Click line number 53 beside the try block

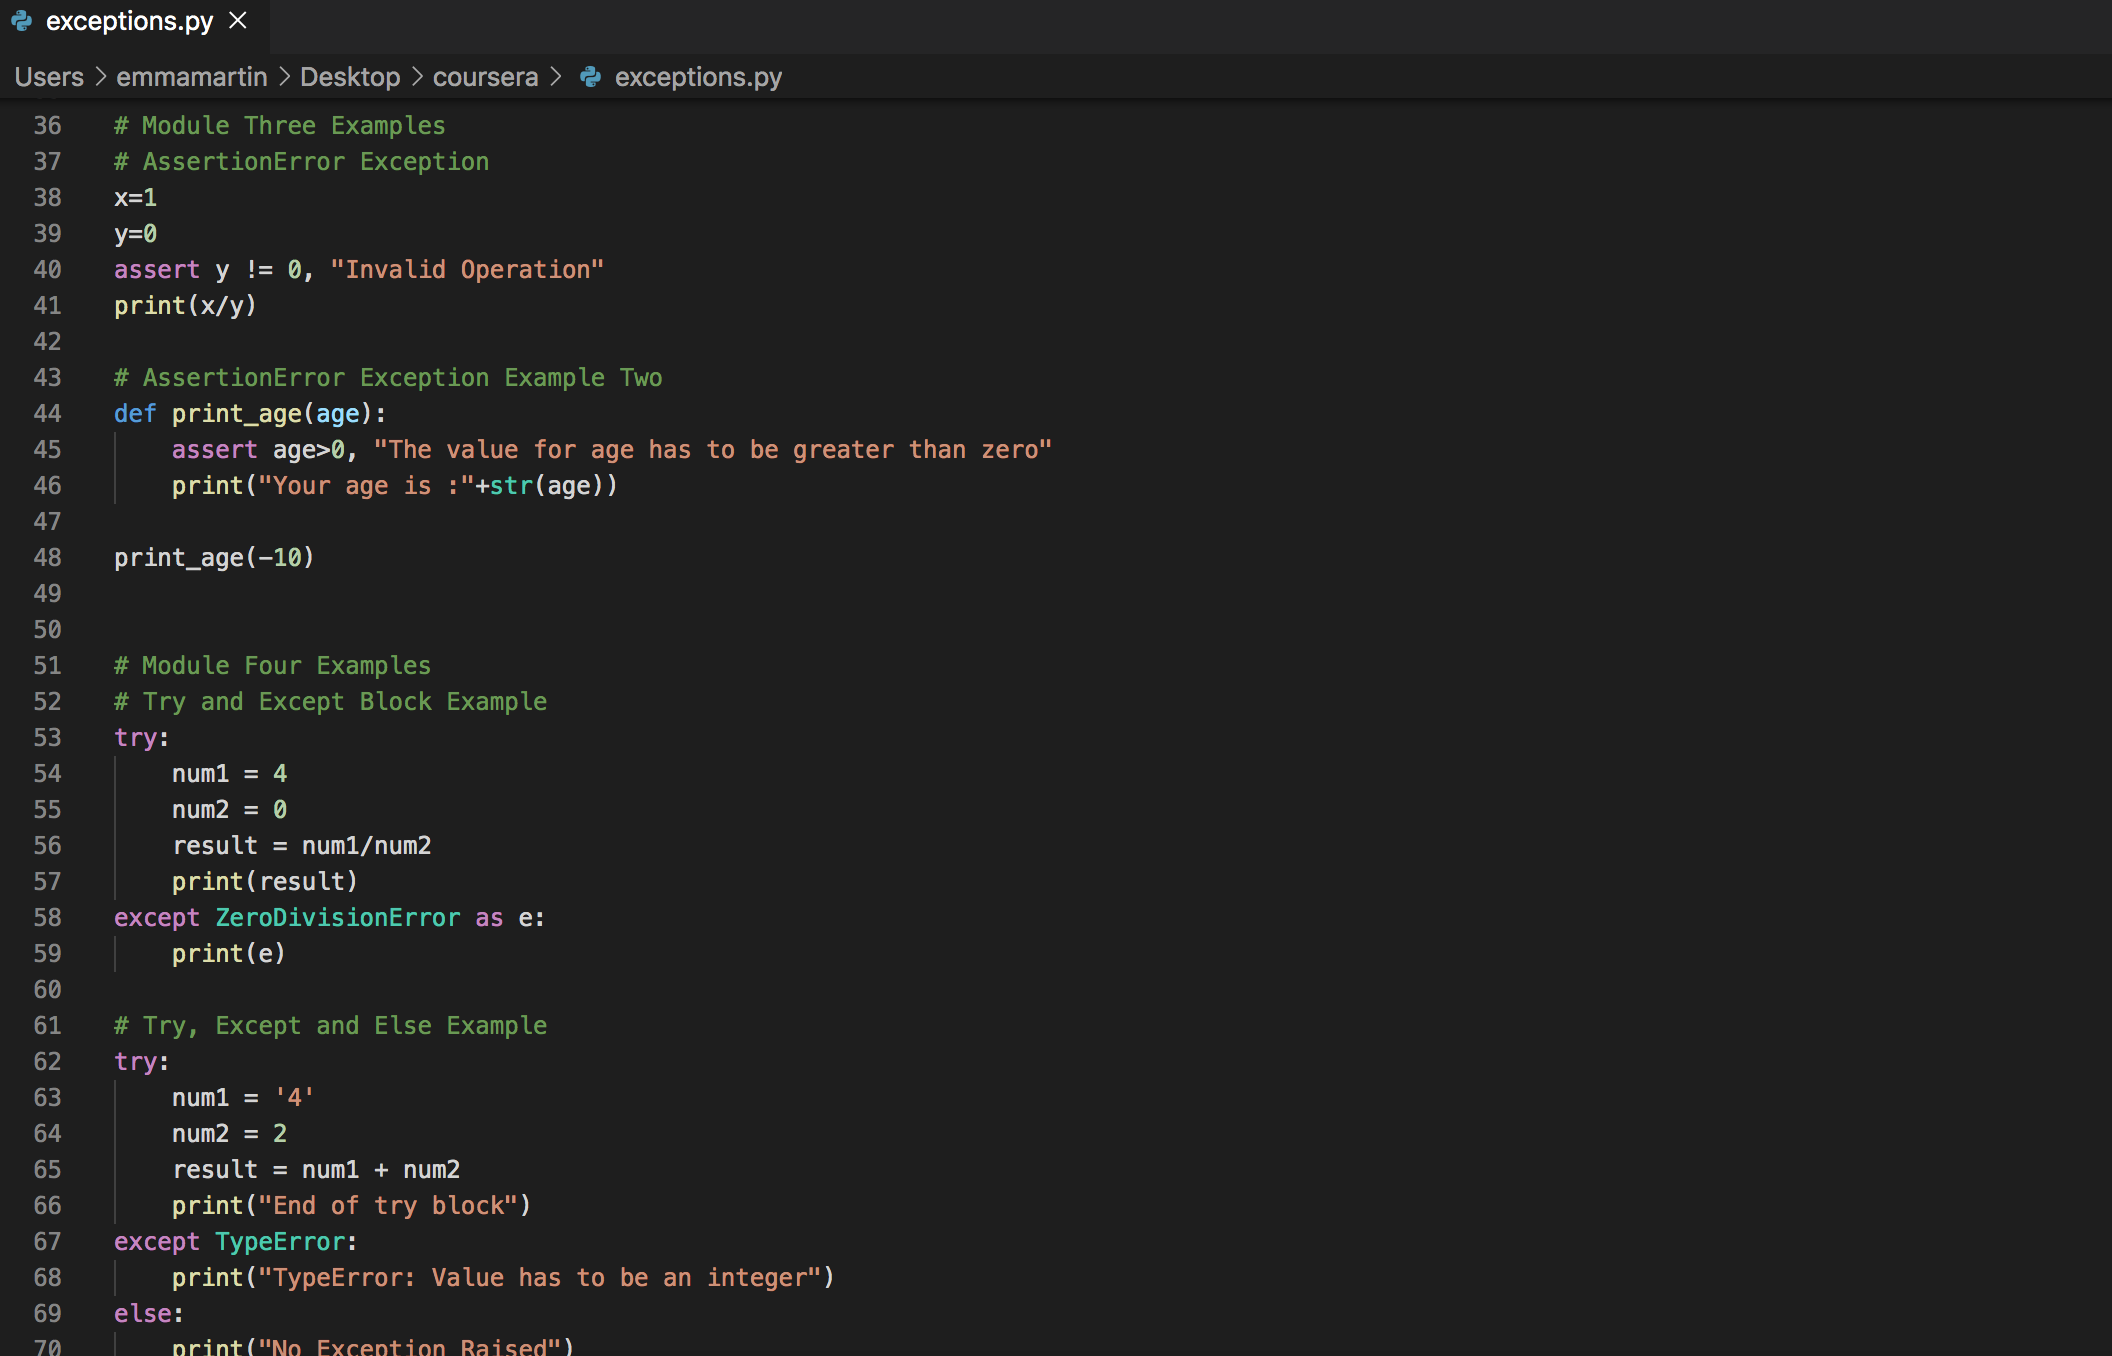pyautogui.click(x=46, y=737)
